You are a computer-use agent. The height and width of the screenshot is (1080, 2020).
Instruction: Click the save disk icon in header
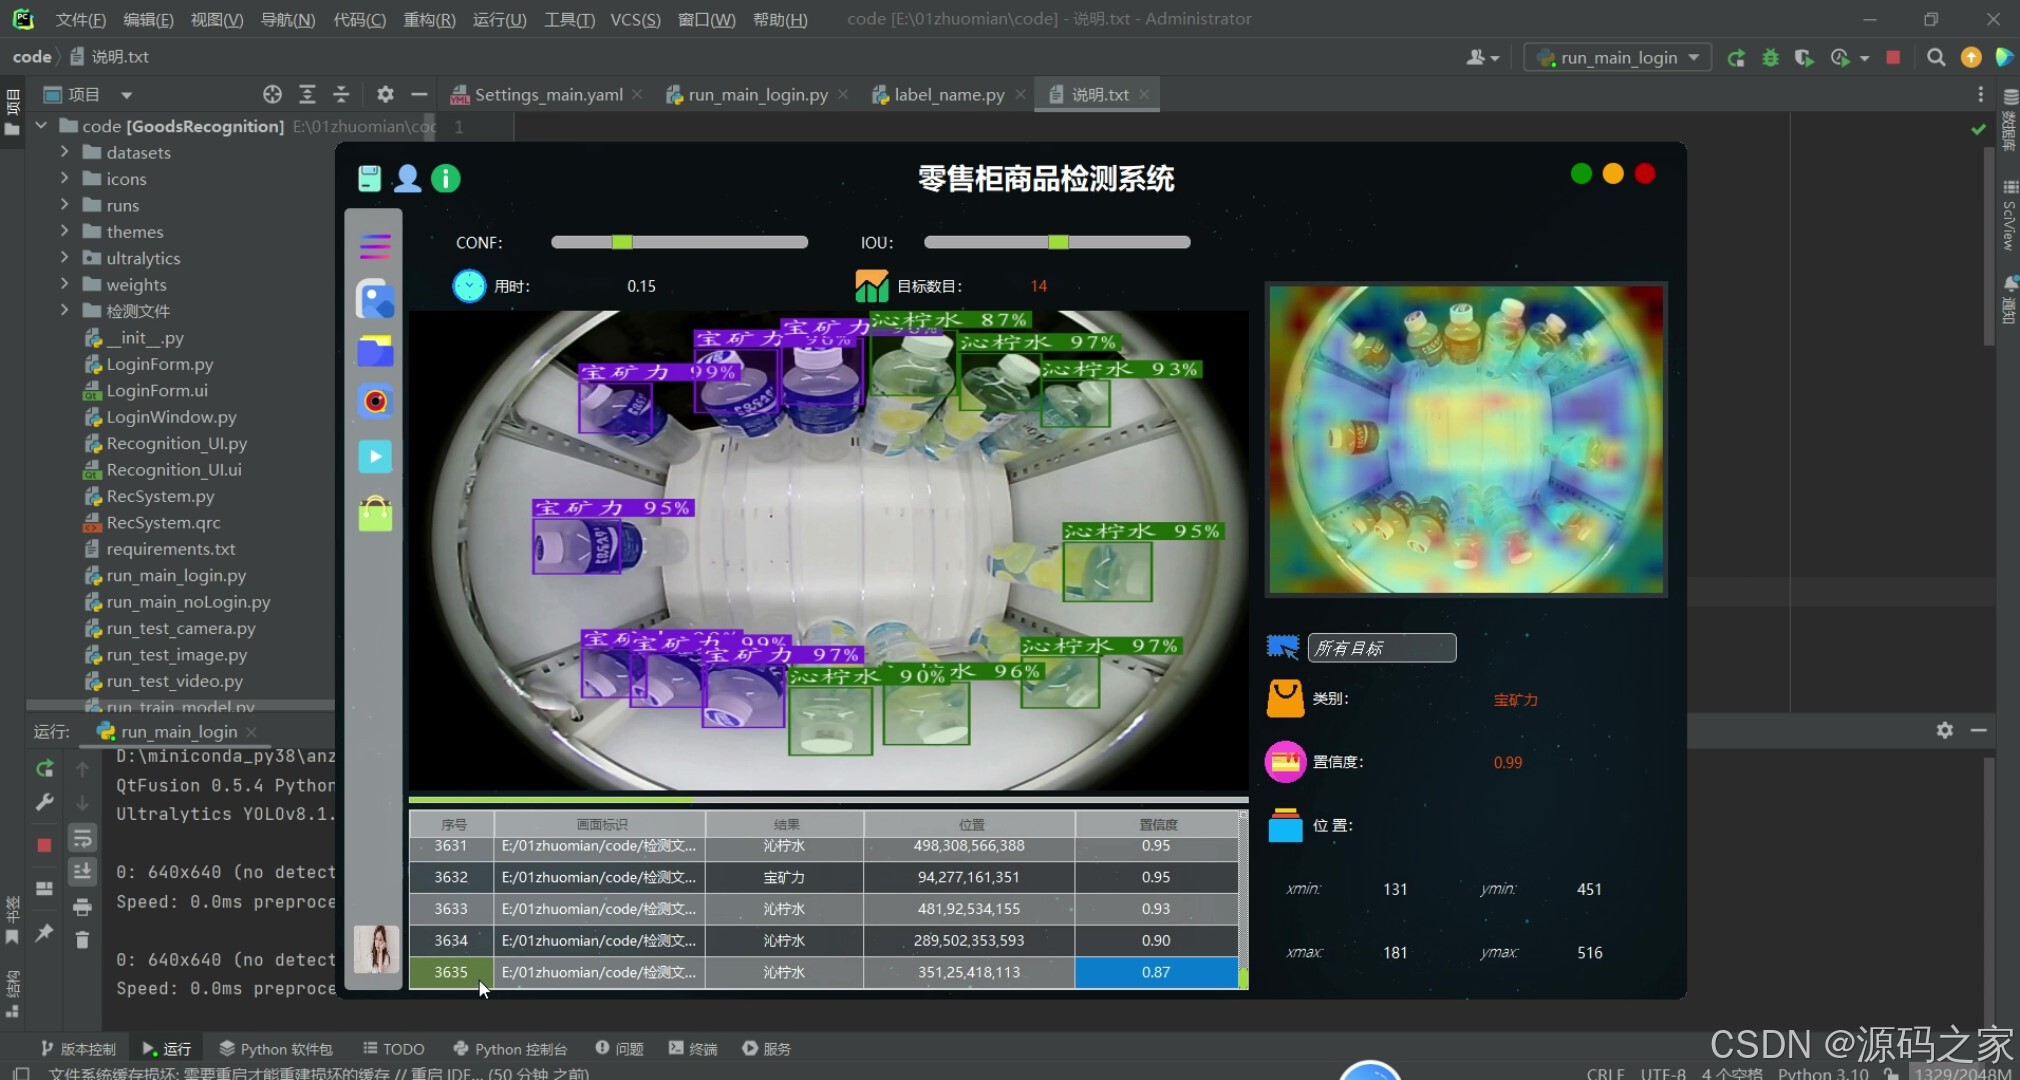(369, 179)
